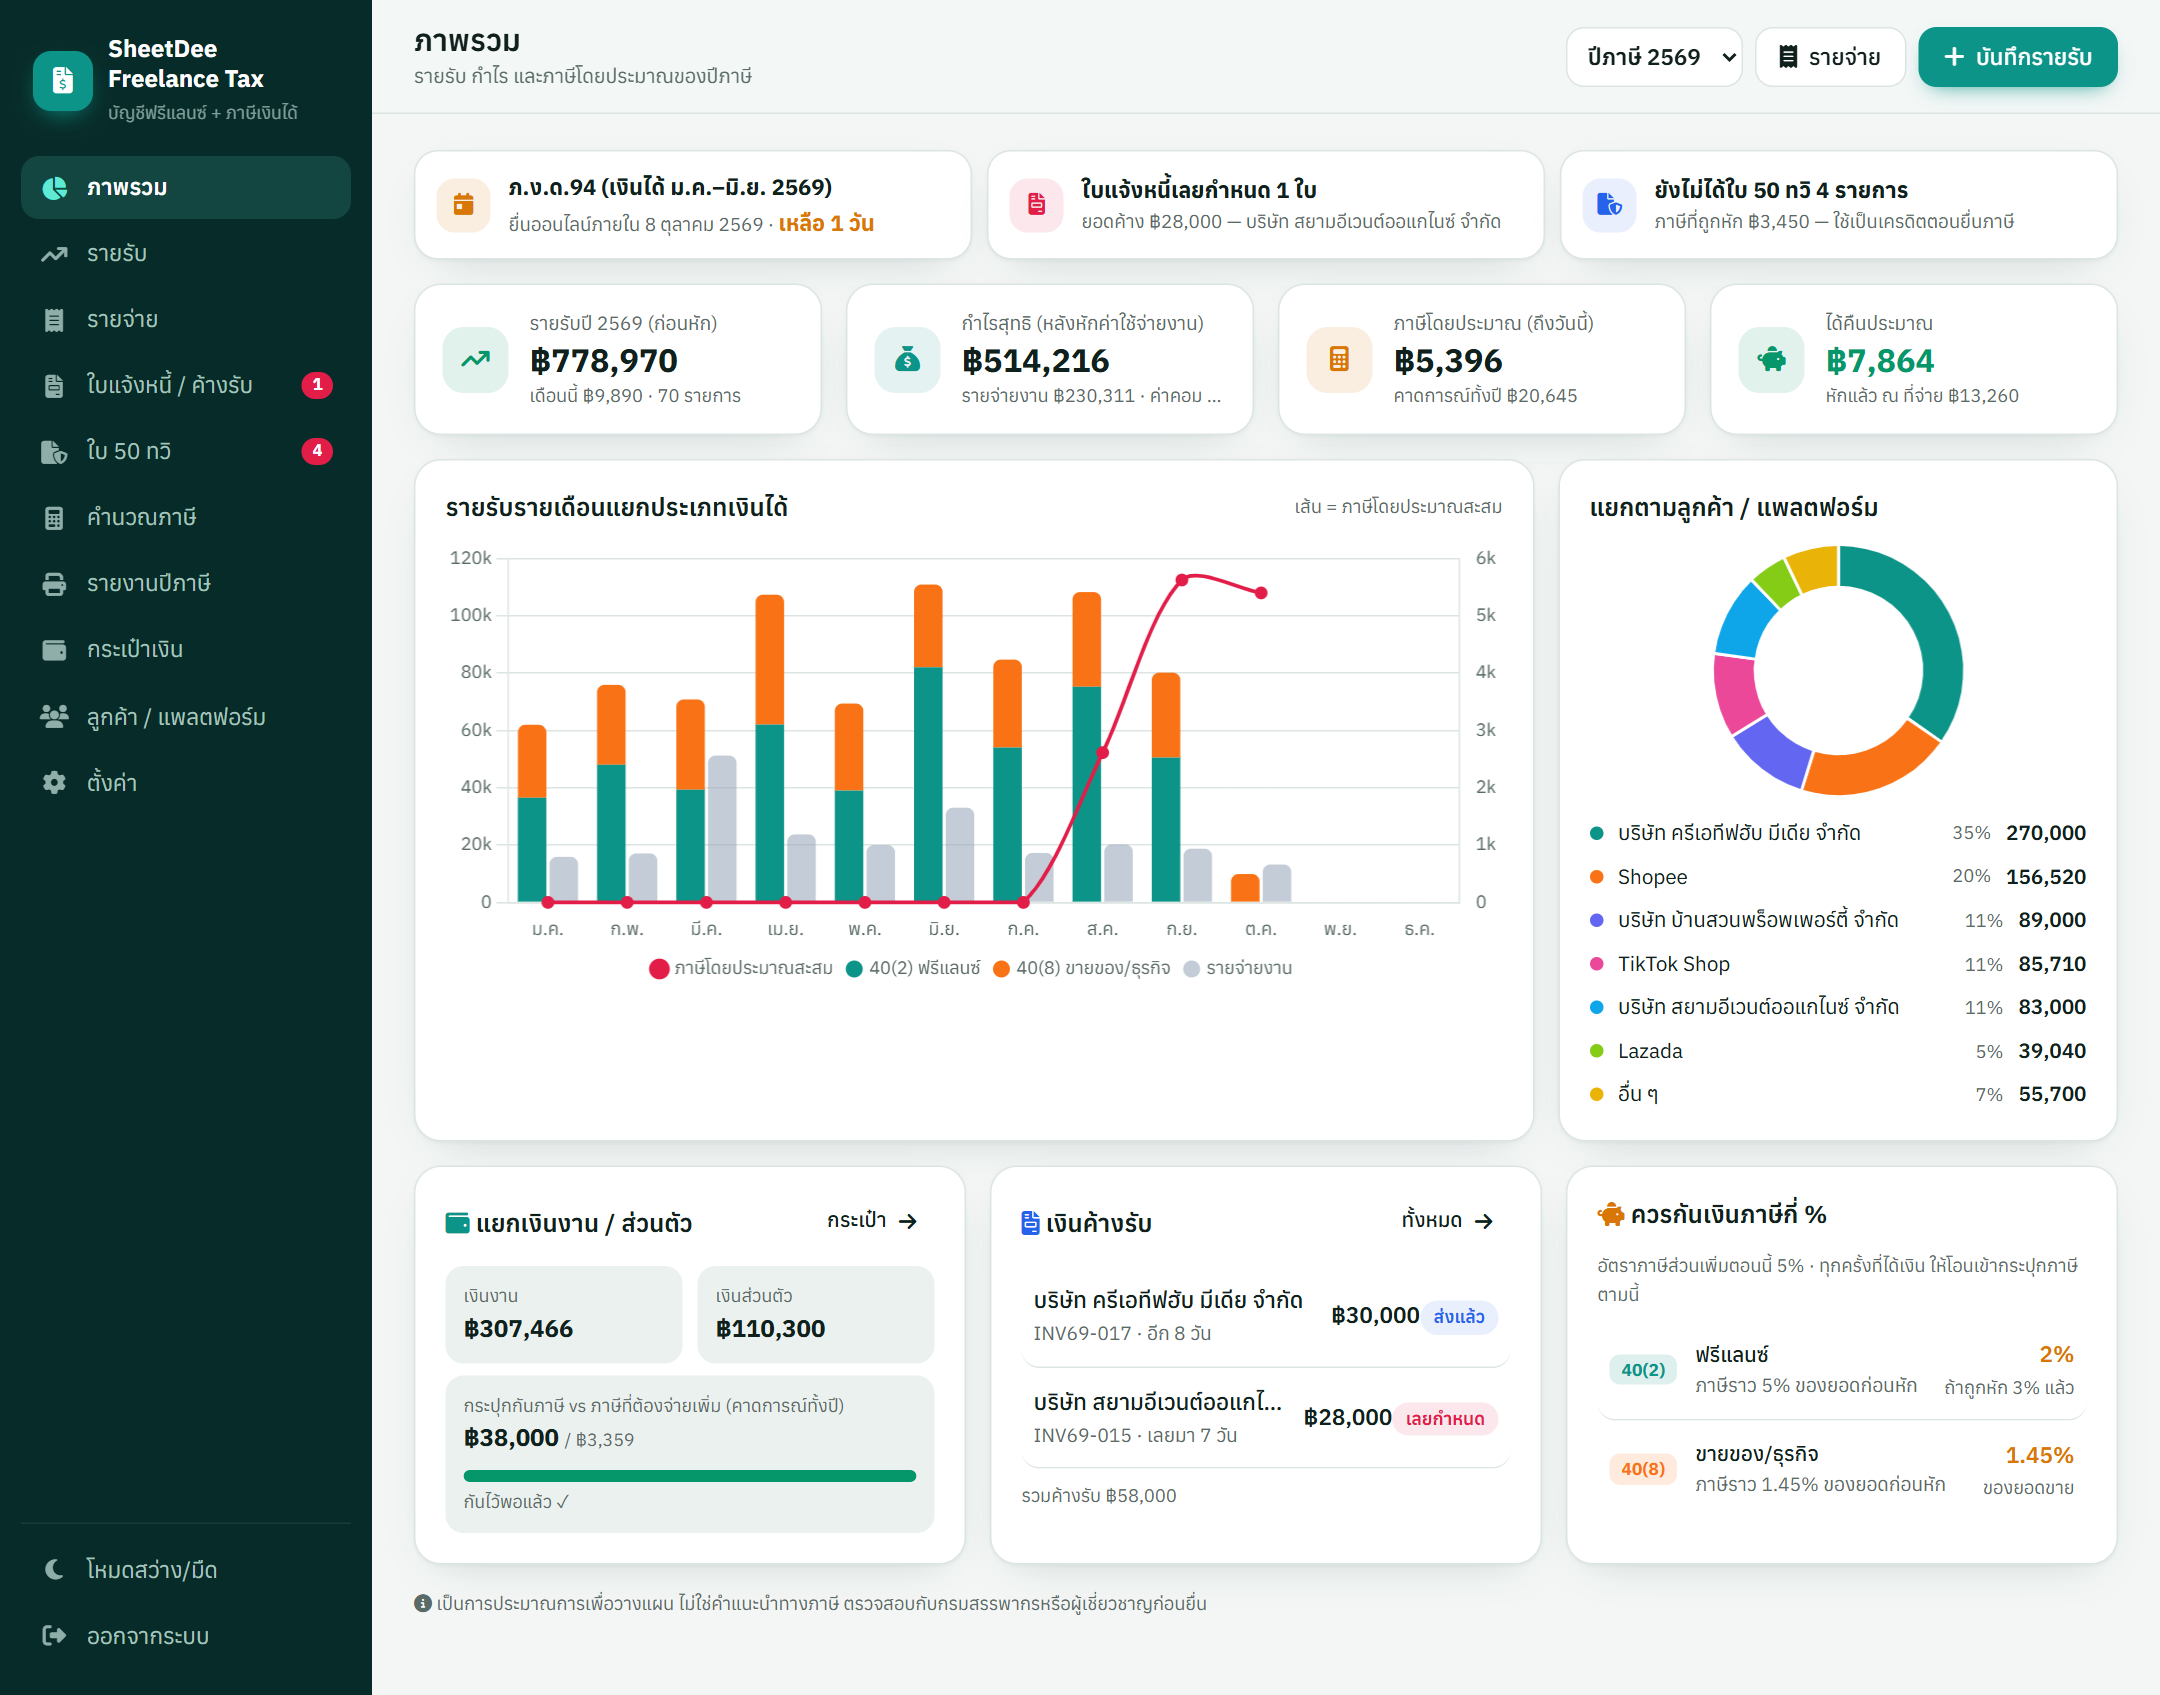
Task: Click the SheetDee Freelance Tax logo icon
Action: click(x=62, y=80)
